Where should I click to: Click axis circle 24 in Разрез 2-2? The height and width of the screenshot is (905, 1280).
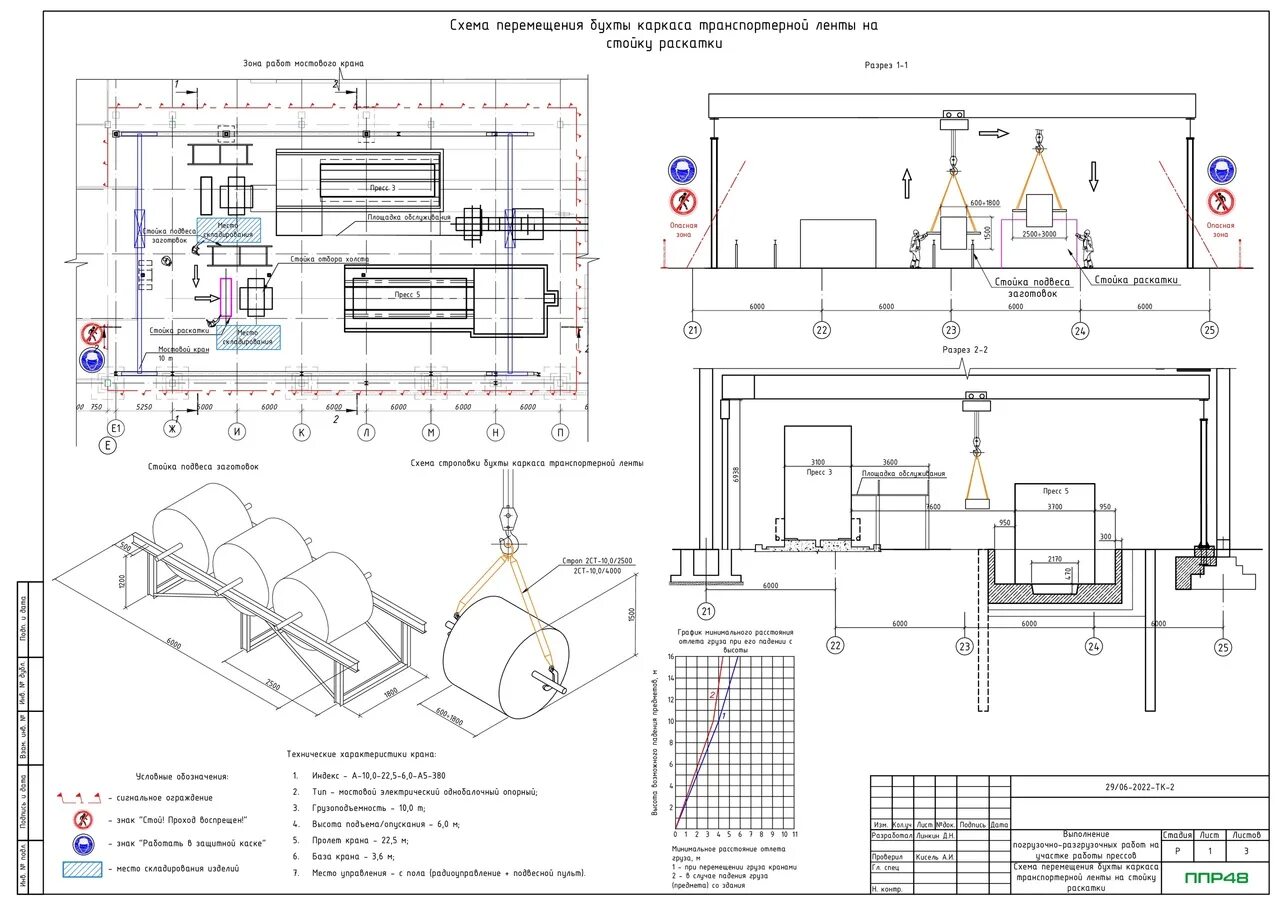pos(1095,646)
